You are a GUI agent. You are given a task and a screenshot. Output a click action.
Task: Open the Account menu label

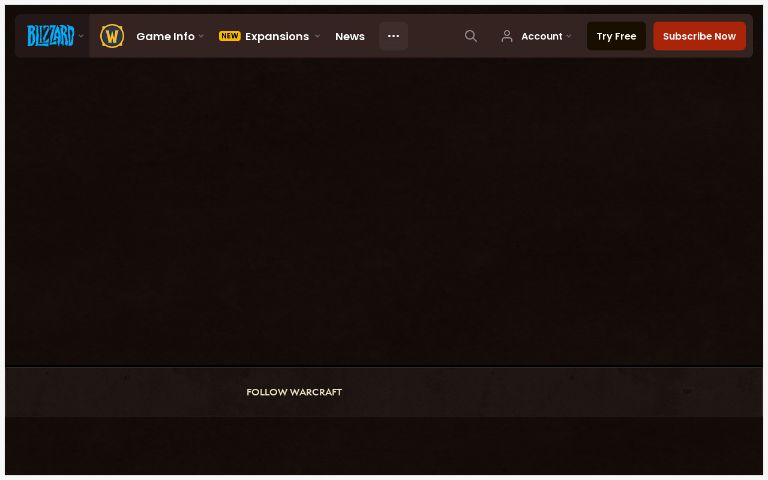point(541,36)
